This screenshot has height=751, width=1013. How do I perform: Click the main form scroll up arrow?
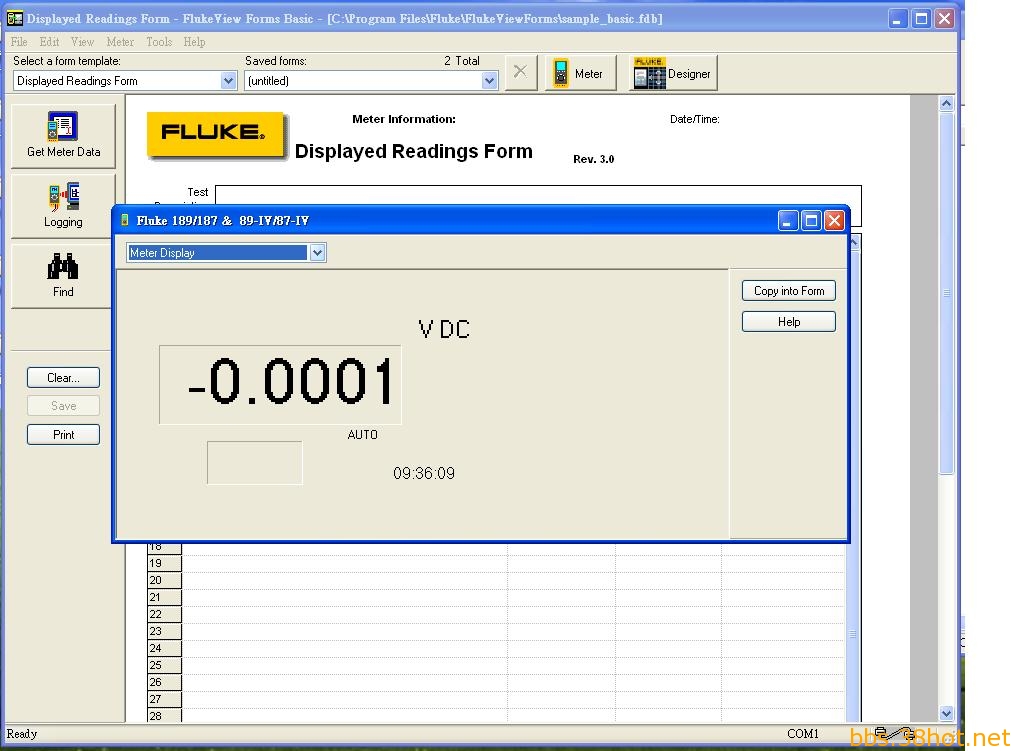946,103
